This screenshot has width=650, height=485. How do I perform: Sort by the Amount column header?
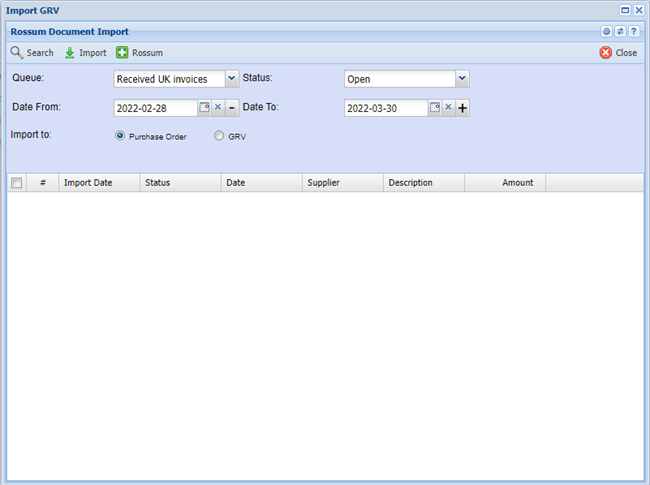pyautogui.click(x=504, y=183)
